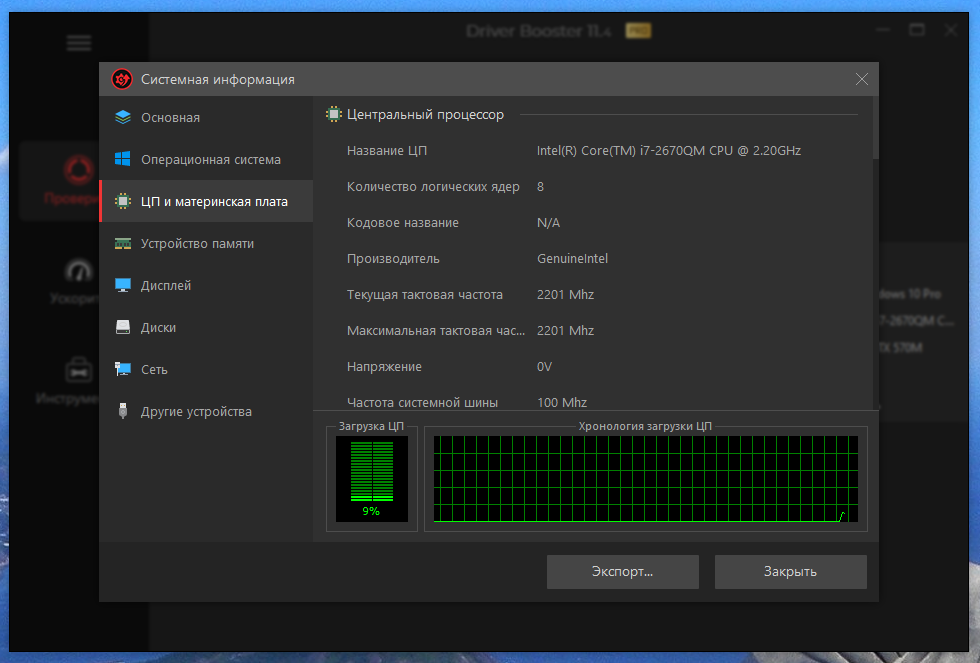
Task: Minimize the Driver Booster background window
Action: [882, 30]
